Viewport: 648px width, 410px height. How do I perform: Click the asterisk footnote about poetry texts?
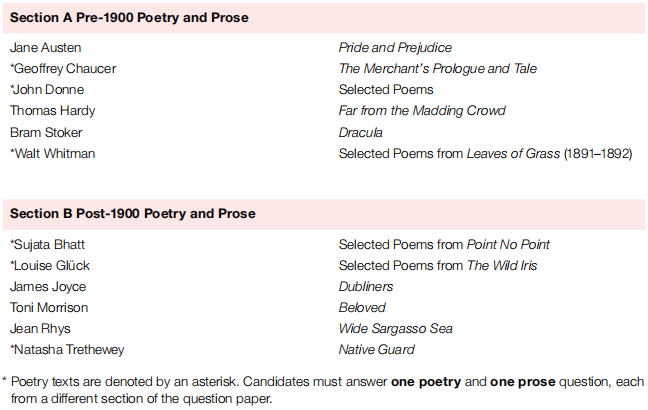[x=324, y=390]
